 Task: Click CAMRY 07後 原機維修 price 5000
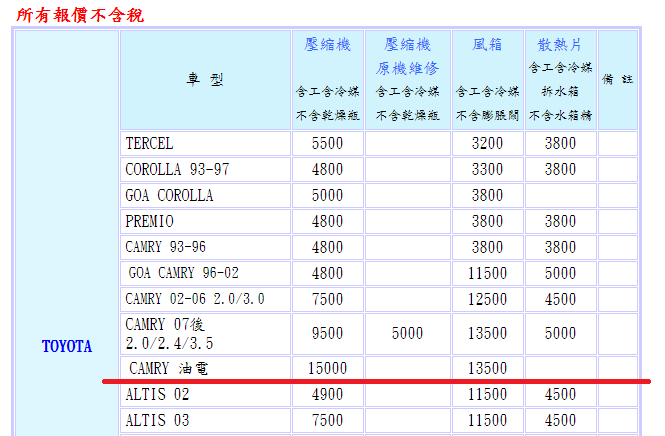point(407,333)
